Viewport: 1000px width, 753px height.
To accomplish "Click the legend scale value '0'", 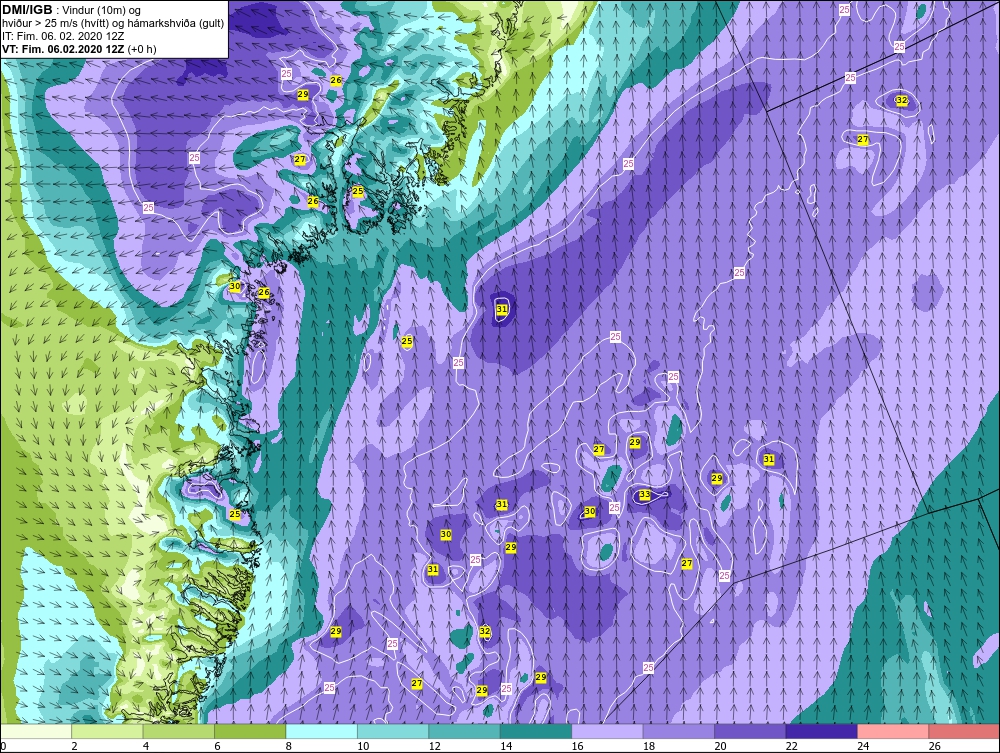I will click(3, 746).
